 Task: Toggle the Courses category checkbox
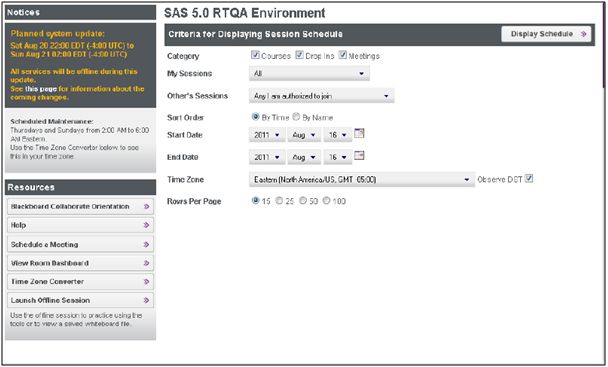coord(255,55)
